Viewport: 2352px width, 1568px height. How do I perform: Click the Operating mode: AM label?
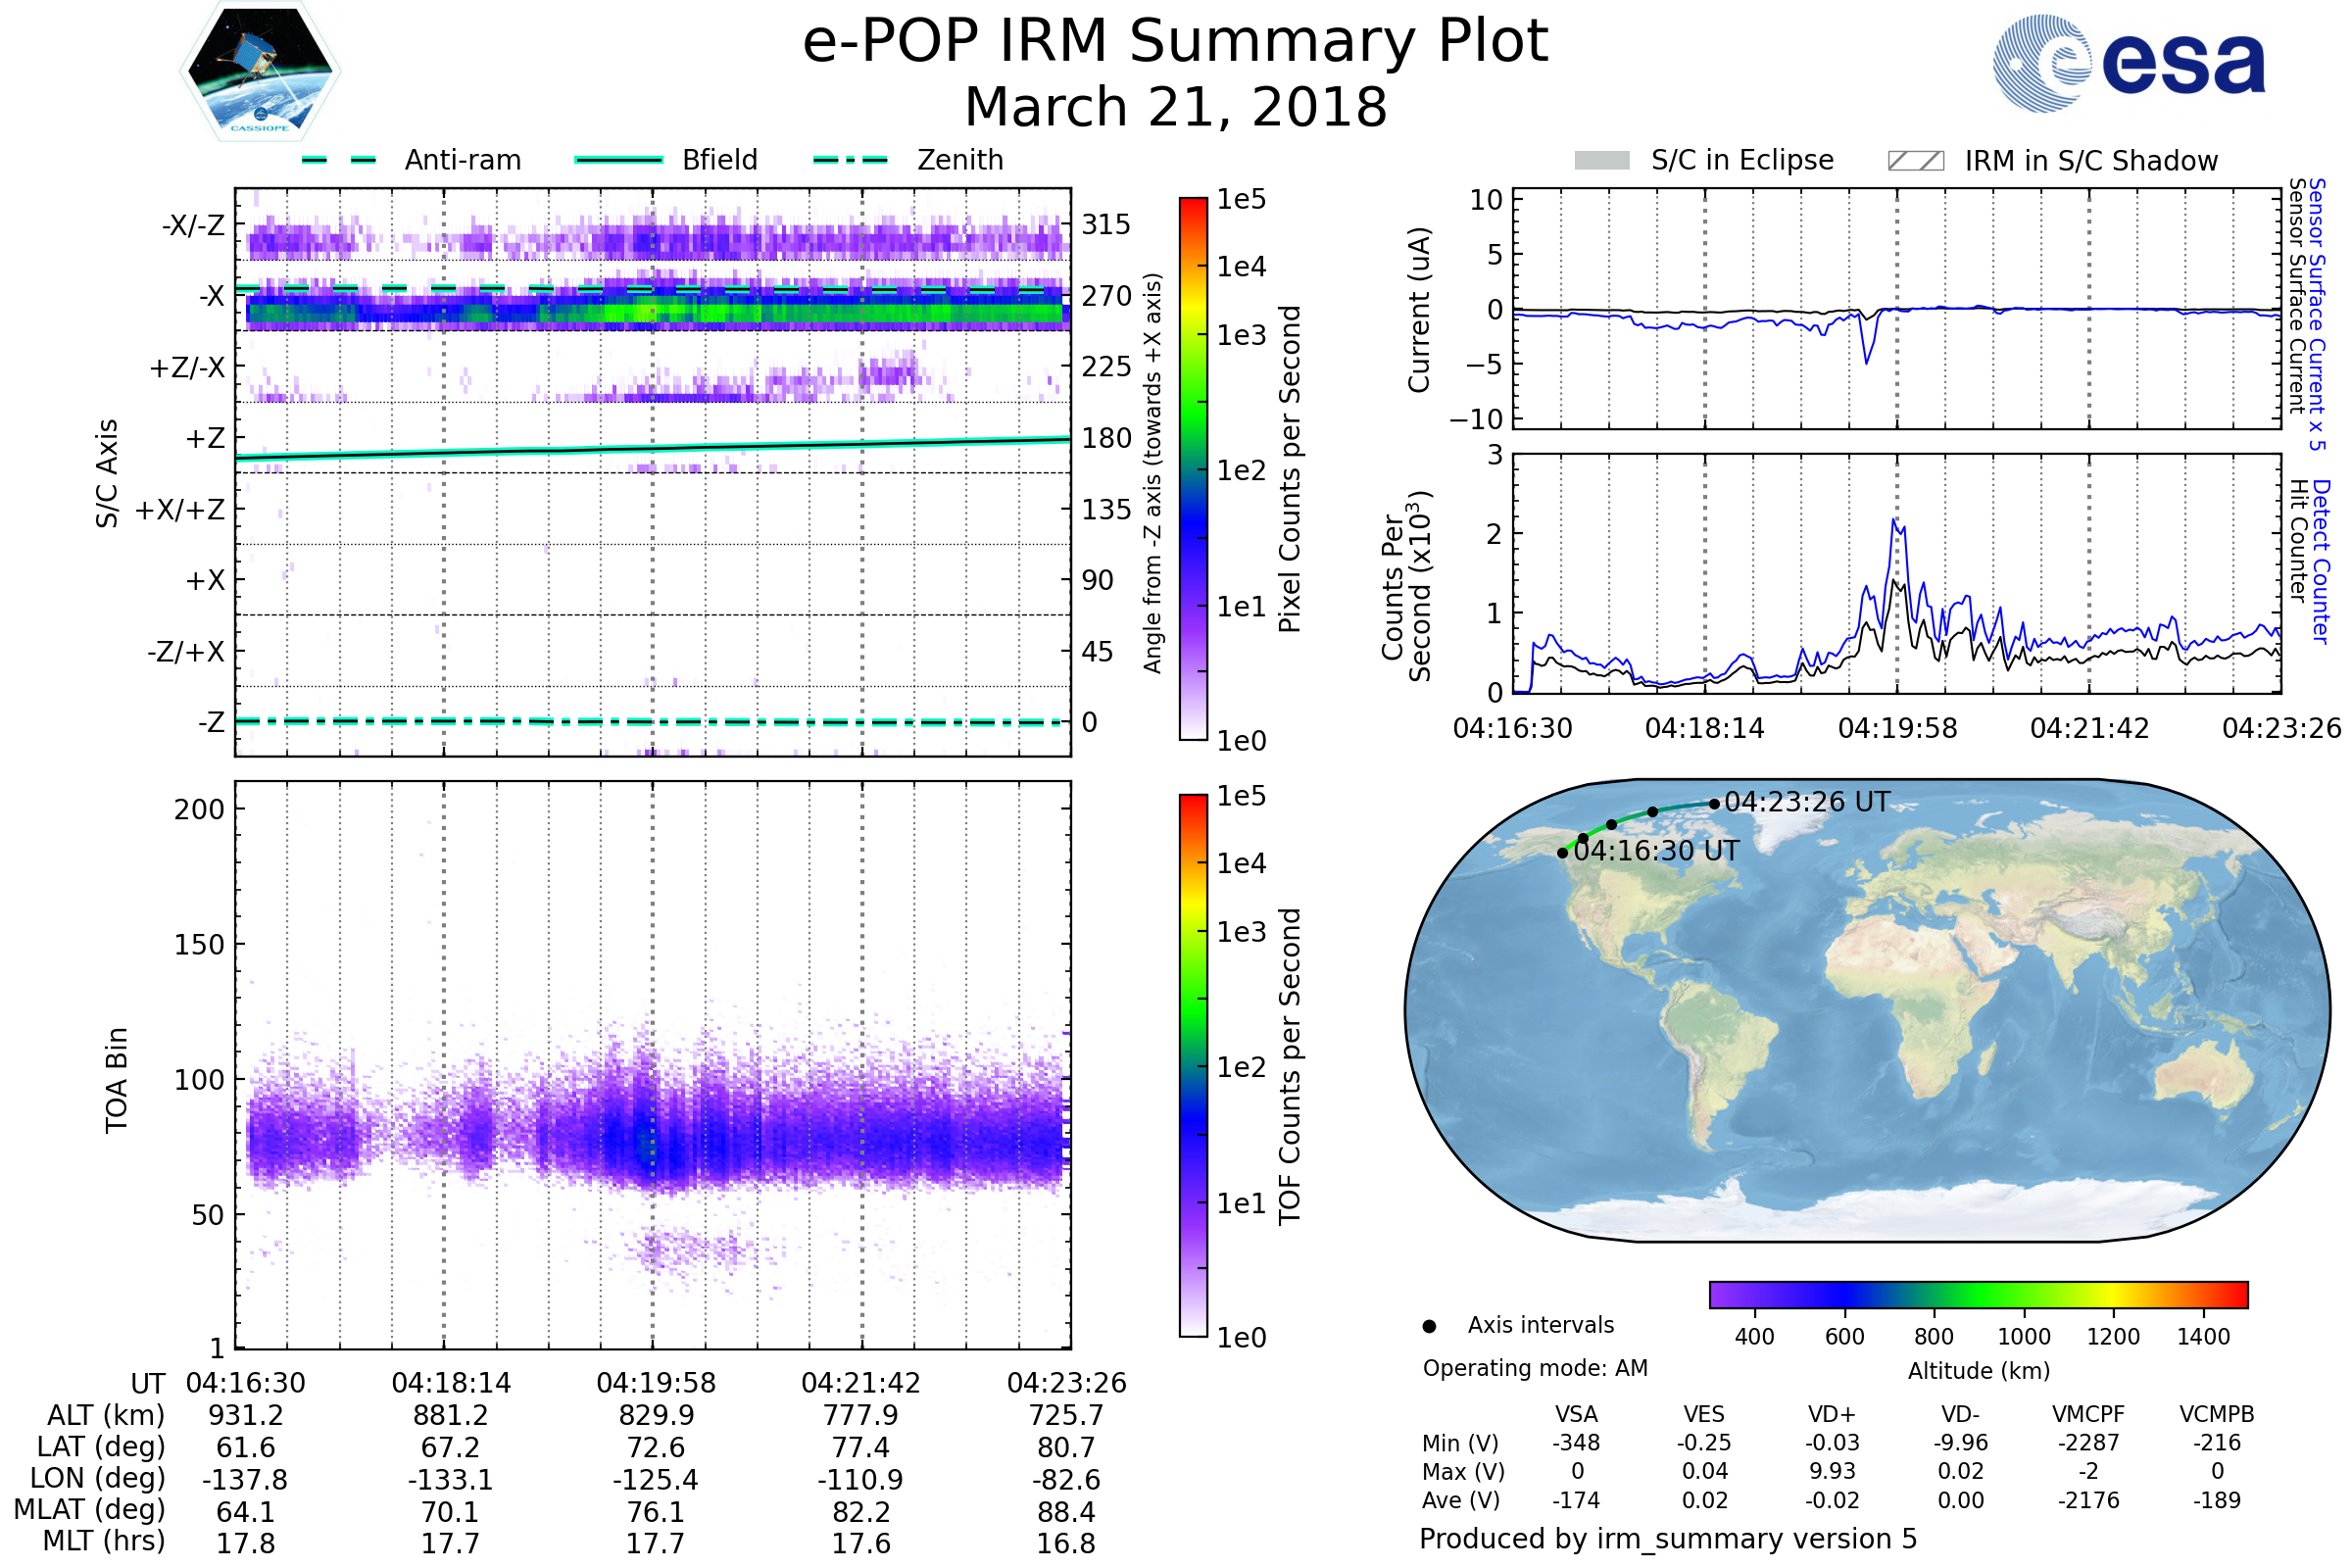tap(1535, 1368)
